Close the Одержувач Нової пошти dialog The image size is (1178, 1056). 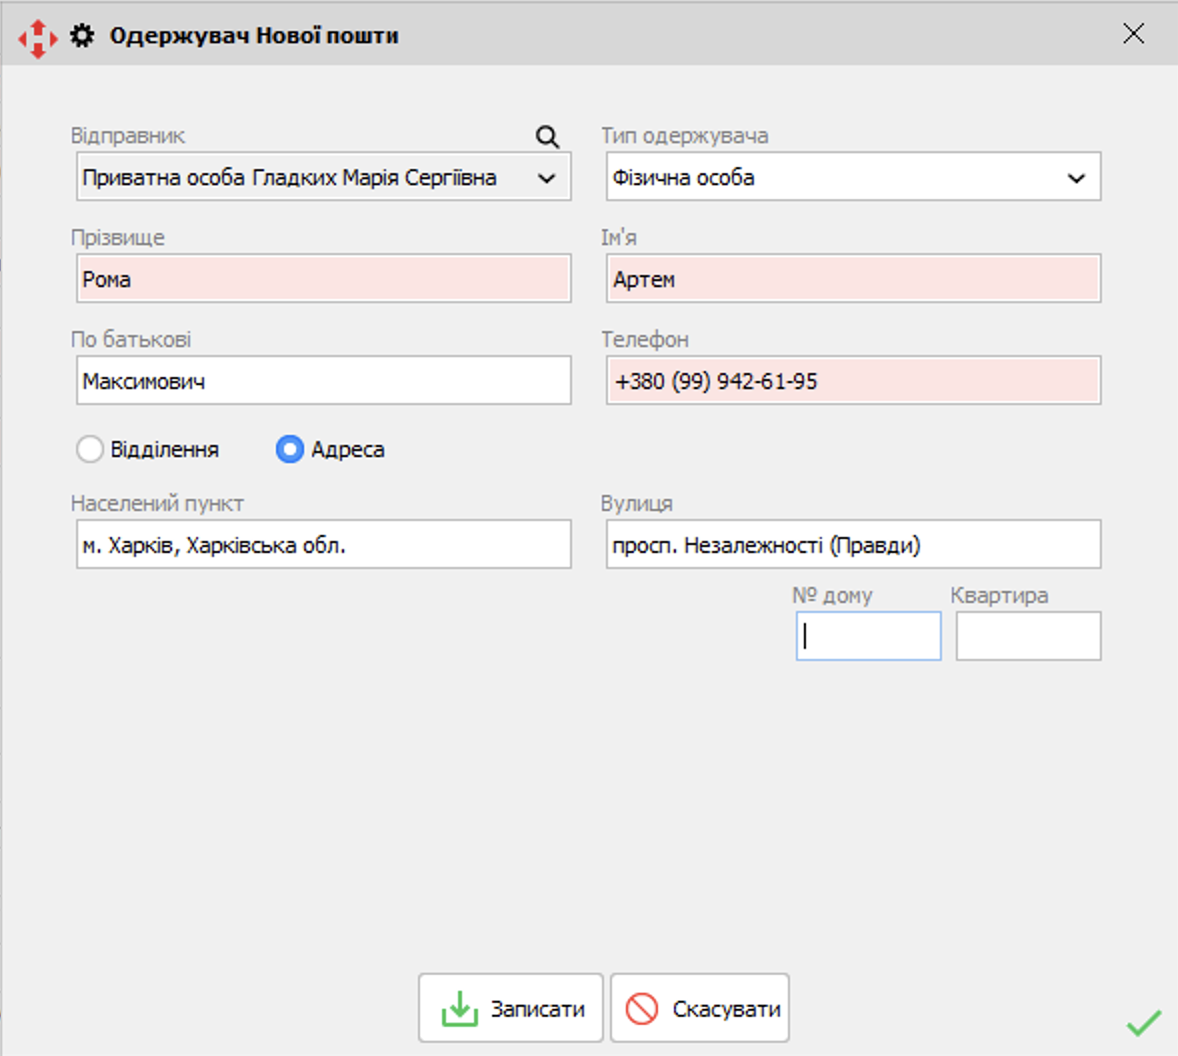[x=1133, y=34]
